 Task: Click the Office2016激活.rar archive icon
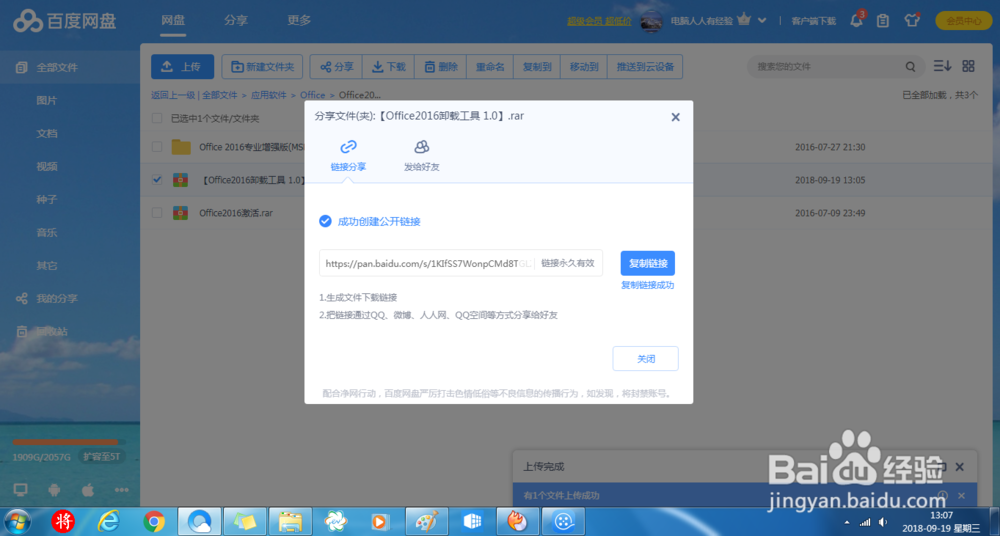coord(180,212)
